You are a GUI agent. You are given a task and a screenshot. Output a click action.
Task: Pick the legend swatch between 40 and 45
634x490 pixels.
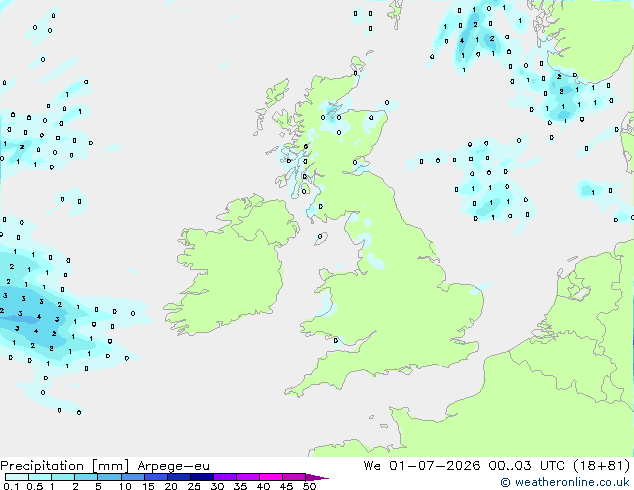point(271,477)
